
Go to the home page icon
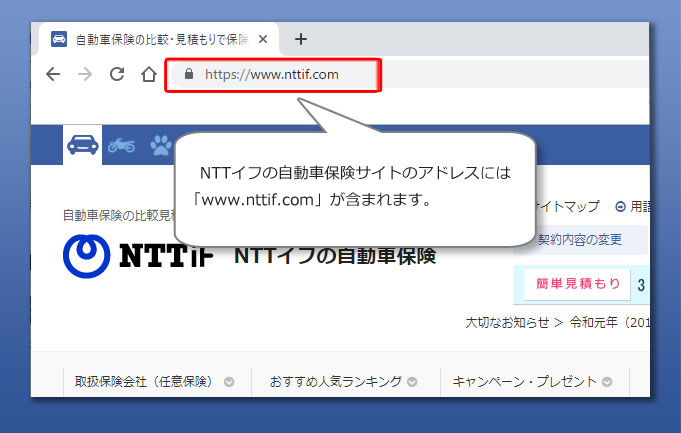149,74
